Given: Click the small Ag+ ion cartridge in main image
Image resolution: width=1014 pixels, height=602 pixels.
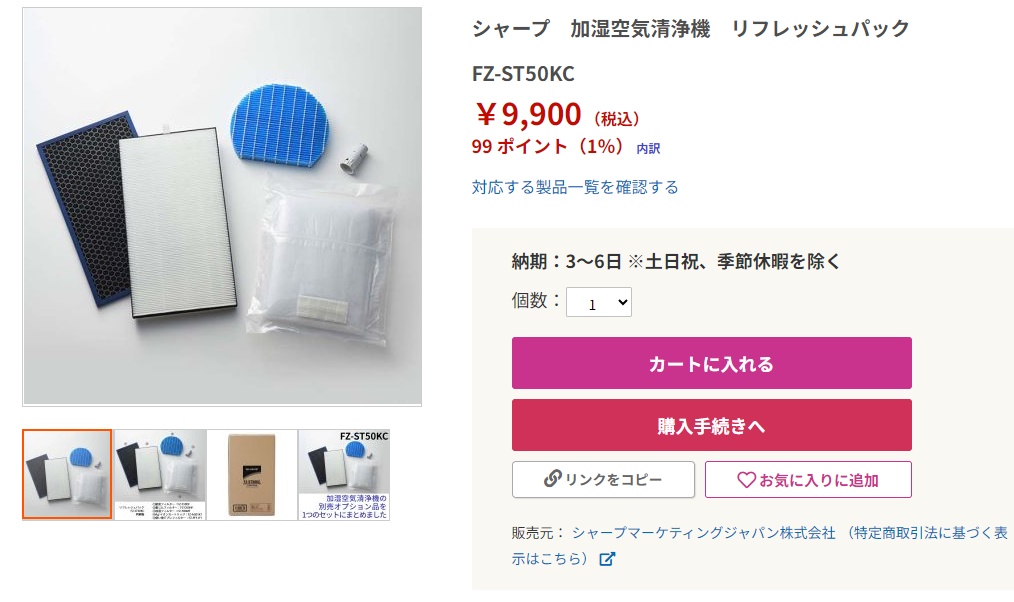Looking at the screenshot, I should pyautogui.click(x=354, y=159).
